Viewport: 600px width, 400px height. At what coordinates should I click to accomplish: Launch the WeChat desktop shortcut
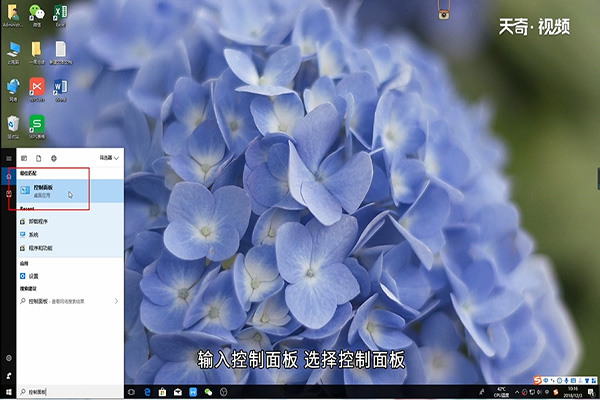pos(37,15)
